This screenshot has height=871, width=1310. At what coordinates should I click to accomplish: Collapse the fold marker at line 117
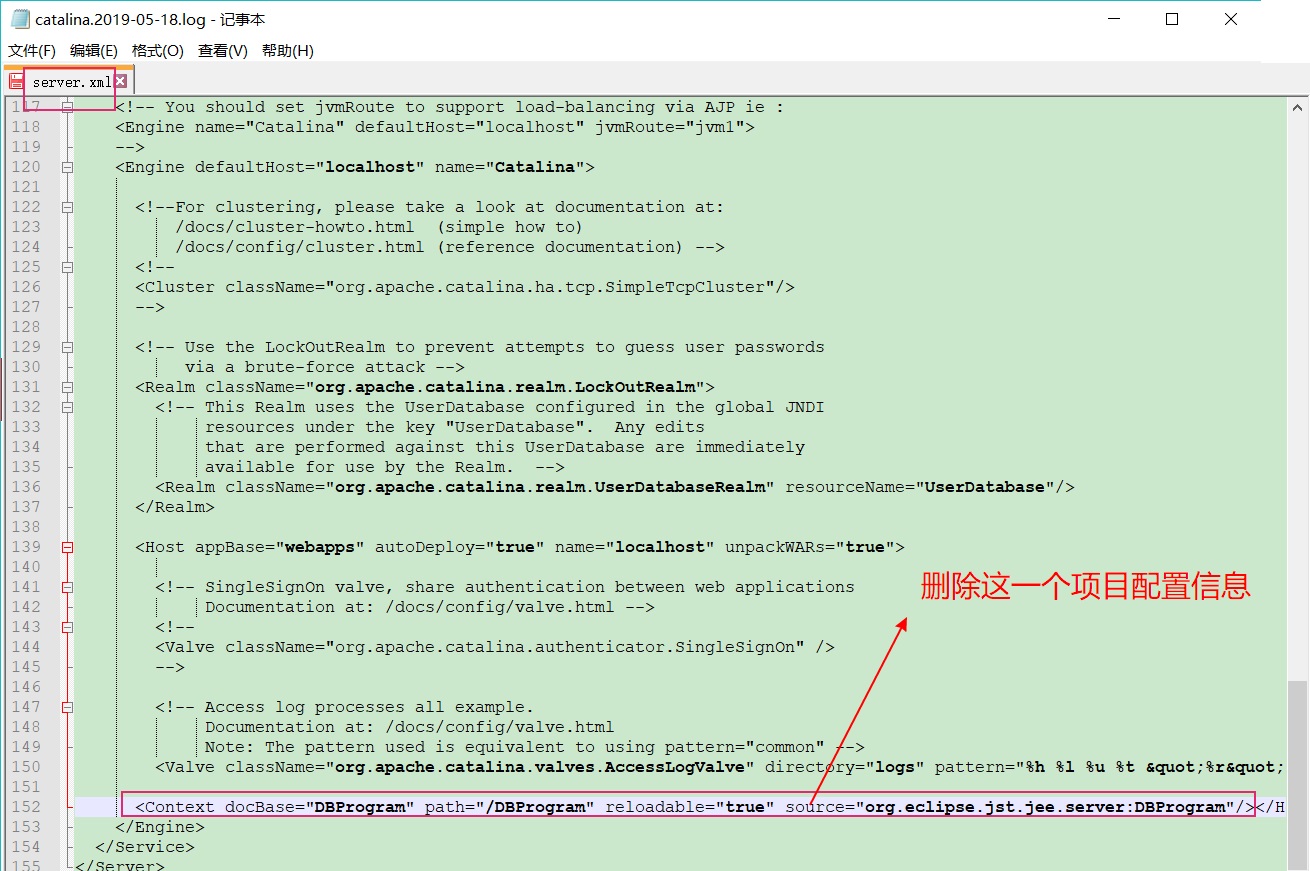click(x=67, y=107)
